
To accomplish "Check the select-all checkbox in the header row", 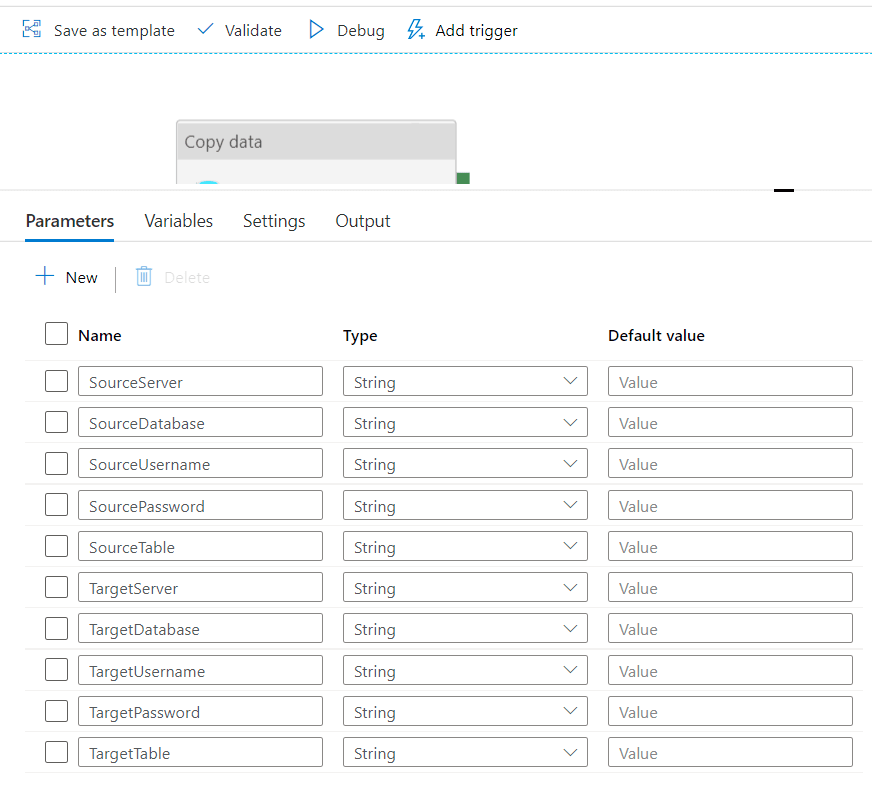I will coord(56,333).
